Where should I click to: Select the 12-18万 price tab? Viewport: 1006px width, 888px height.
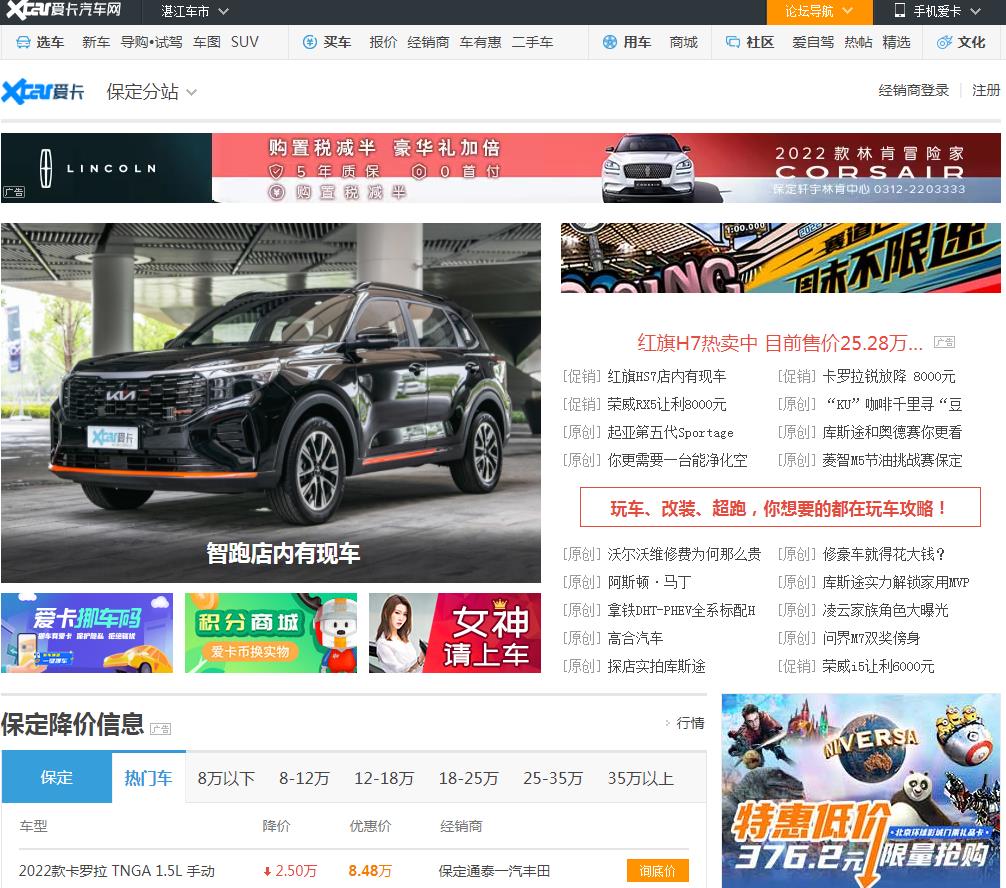point(384,778)
